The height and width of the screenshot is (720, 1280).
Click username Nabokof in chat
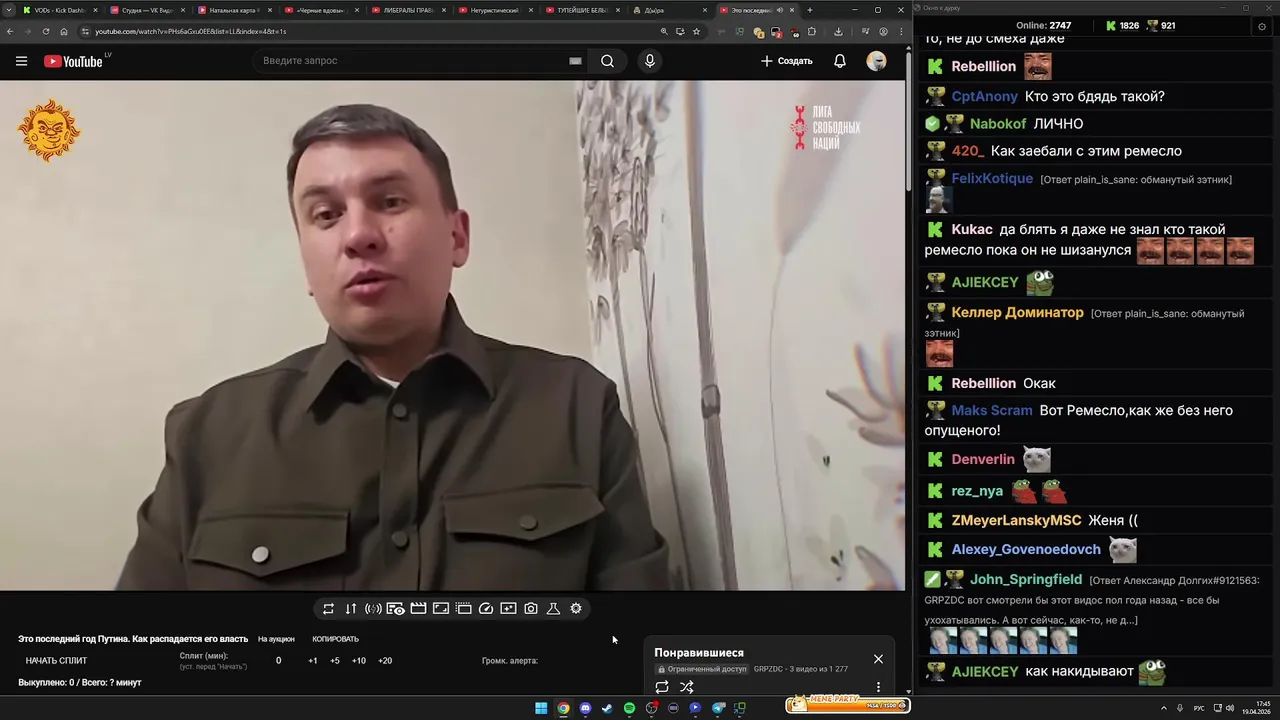pyautogui.click(x=998, y=123)
